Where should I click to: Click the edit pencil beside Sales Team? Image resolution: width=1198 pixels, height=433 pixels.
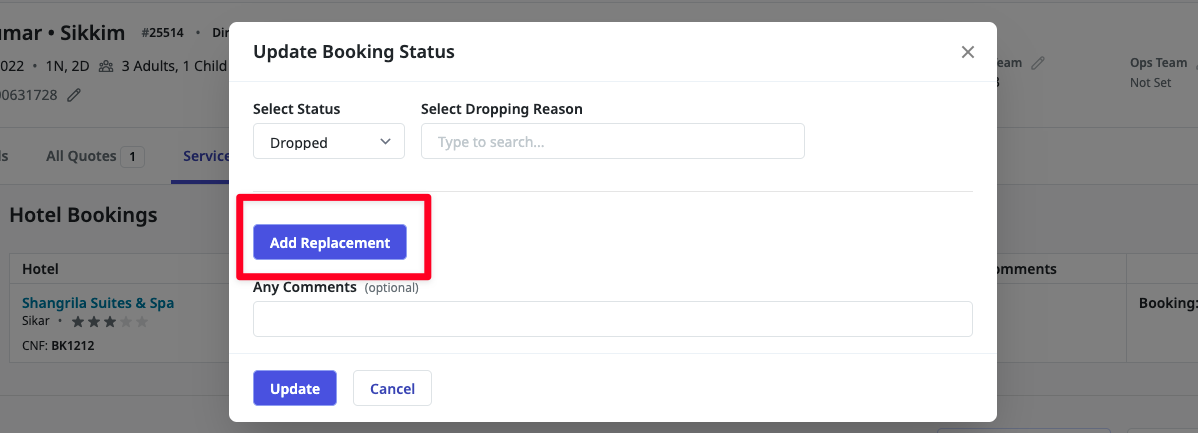(x=1038, y=63)
